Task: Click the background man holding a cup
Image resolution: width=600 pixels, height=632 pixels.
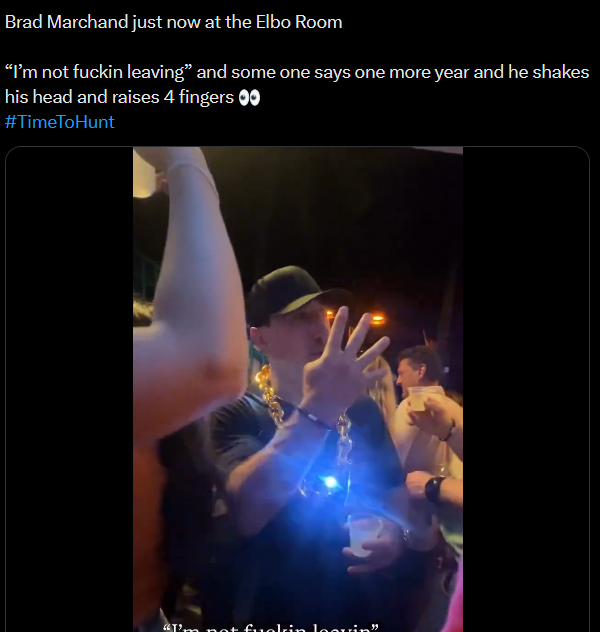Action: tap(423, 399)
